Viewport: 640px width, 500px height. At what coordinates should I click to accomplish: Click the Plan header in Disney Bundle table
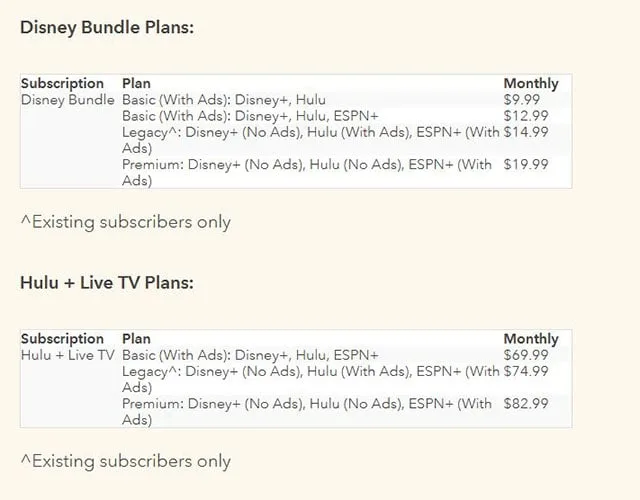point(136,83)
